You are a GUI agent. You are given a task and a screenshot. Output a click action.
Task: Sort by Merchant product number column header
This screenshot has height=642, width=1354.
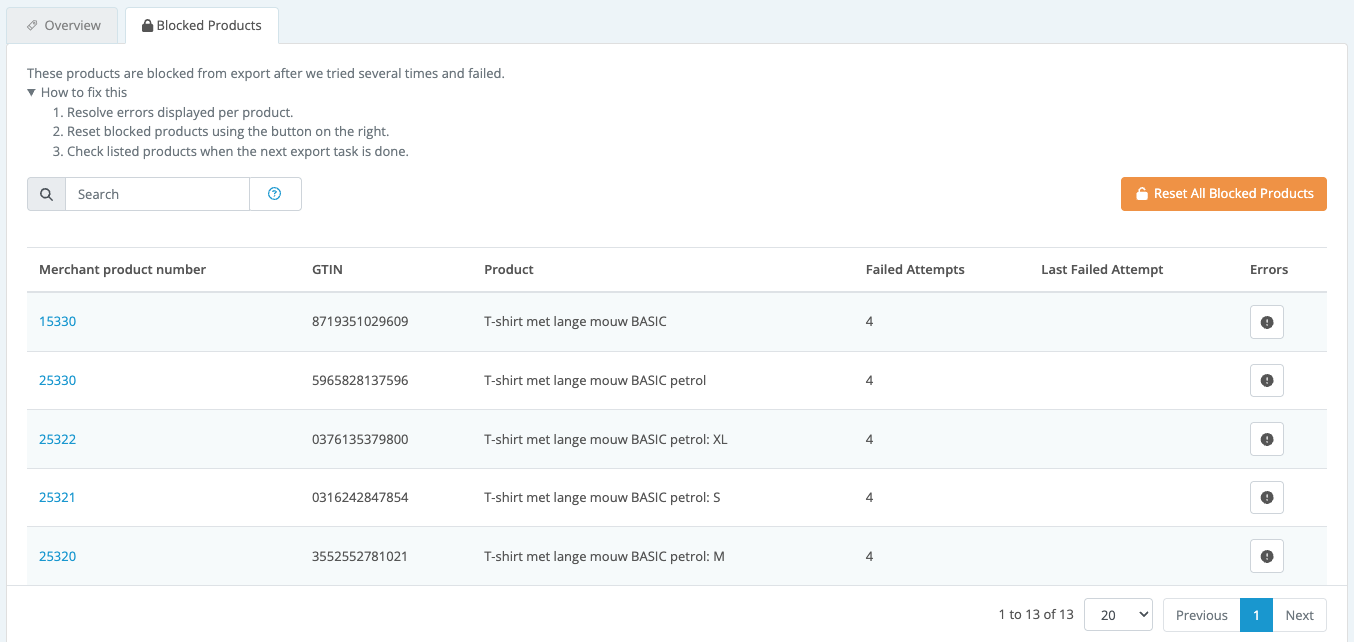122,270
